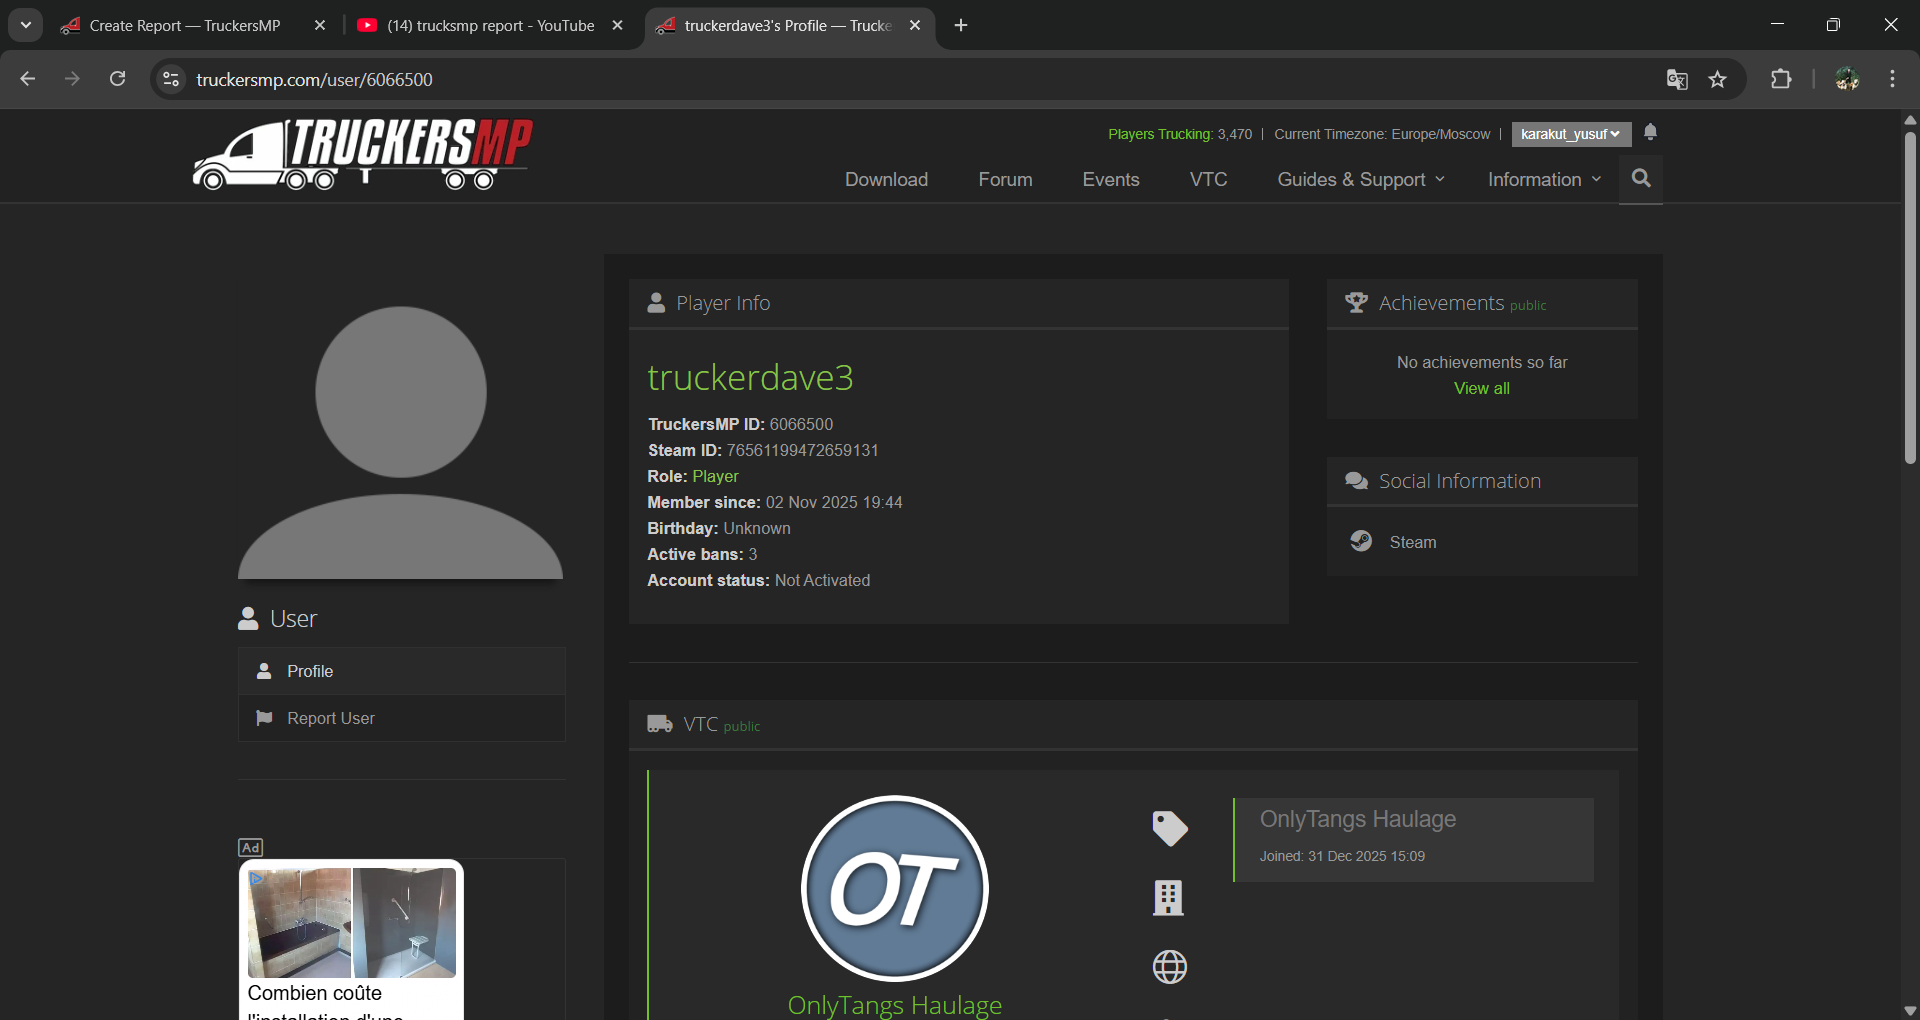This screenshot has height=1020, width=1920.
Task: Click the TruckersMP logo
Action: click(362, 154)
